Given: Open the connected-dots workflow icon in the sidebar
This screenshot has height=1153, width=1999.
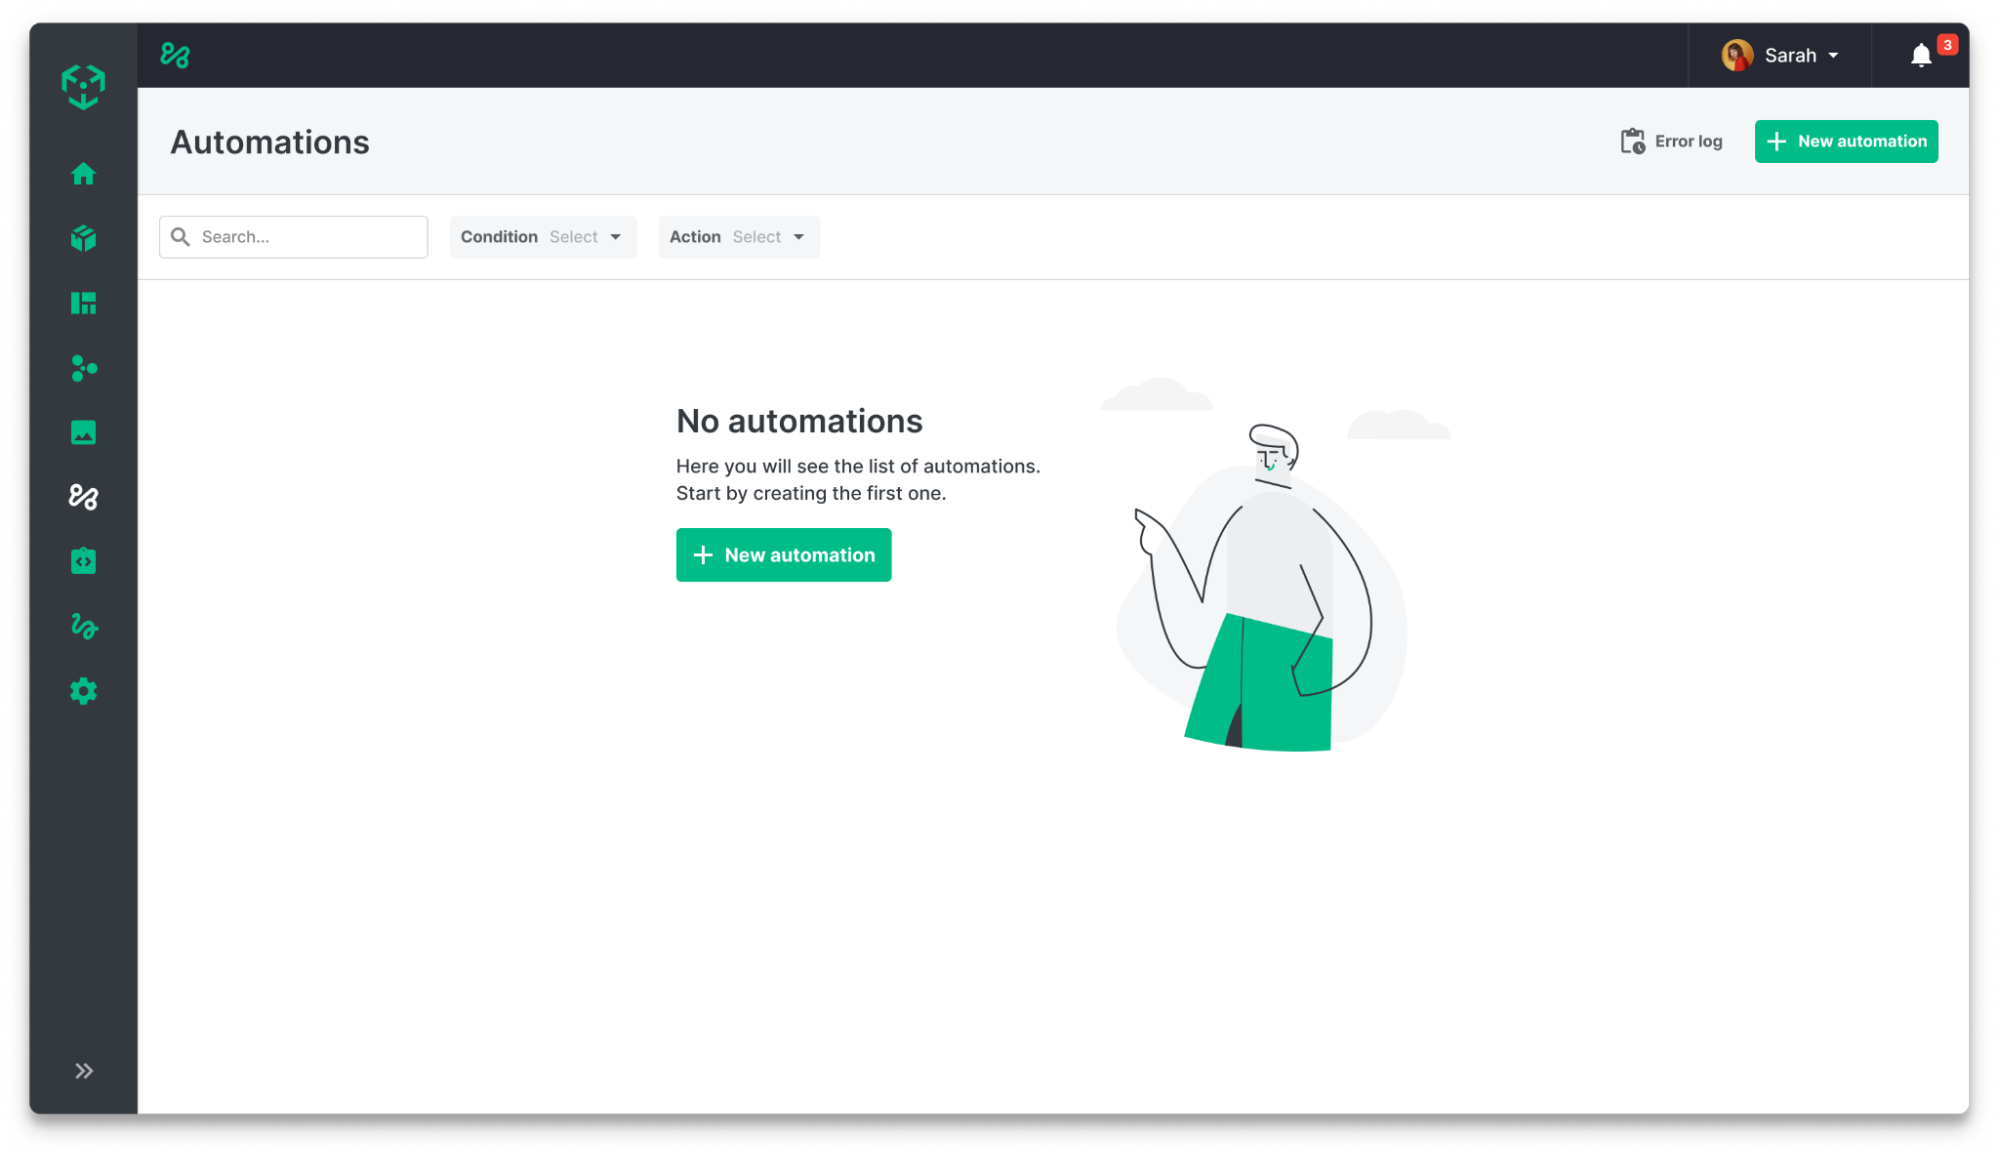Looking at the screenshot, I should (83, 368).
